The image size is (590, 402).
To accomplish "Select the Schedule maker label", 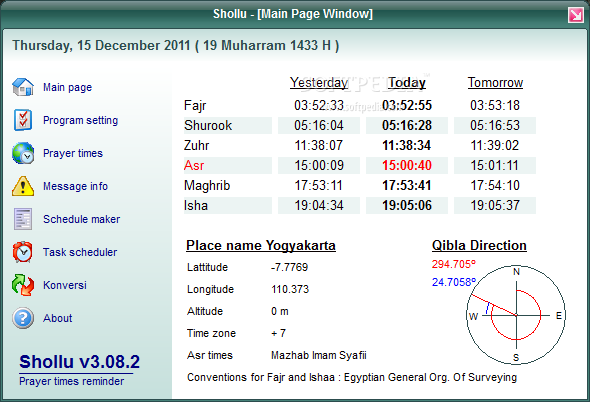I will pyautogui.click(x=82, y=219).
